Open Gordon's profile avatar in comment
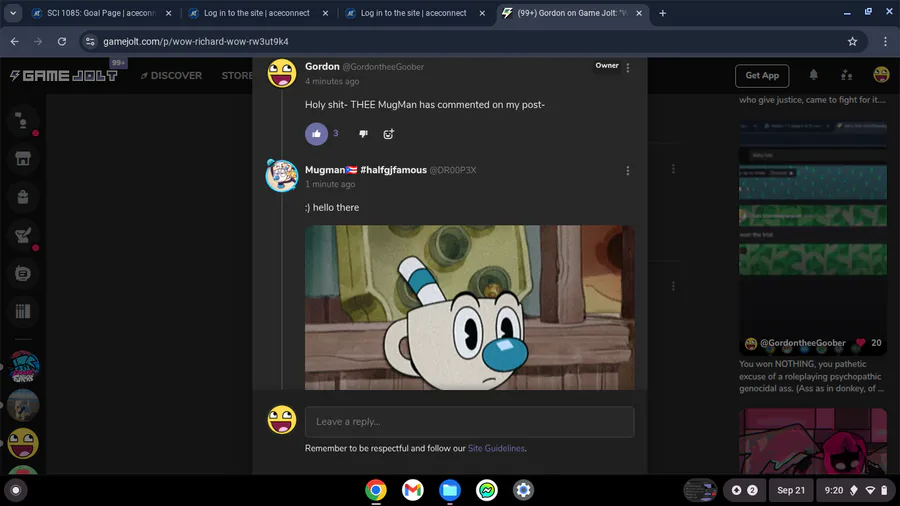This screenshot has width=900, height=506. click(282, 73)
